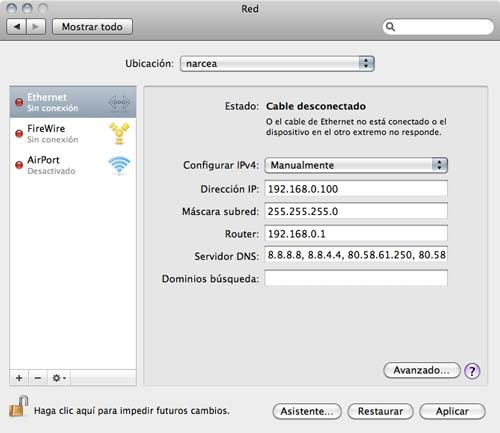Image resolution: width=500 pixels, height=433 pixels.
Task: Add a new network service with the plus button
Action: pyautogui.click(x=19, y=378)
